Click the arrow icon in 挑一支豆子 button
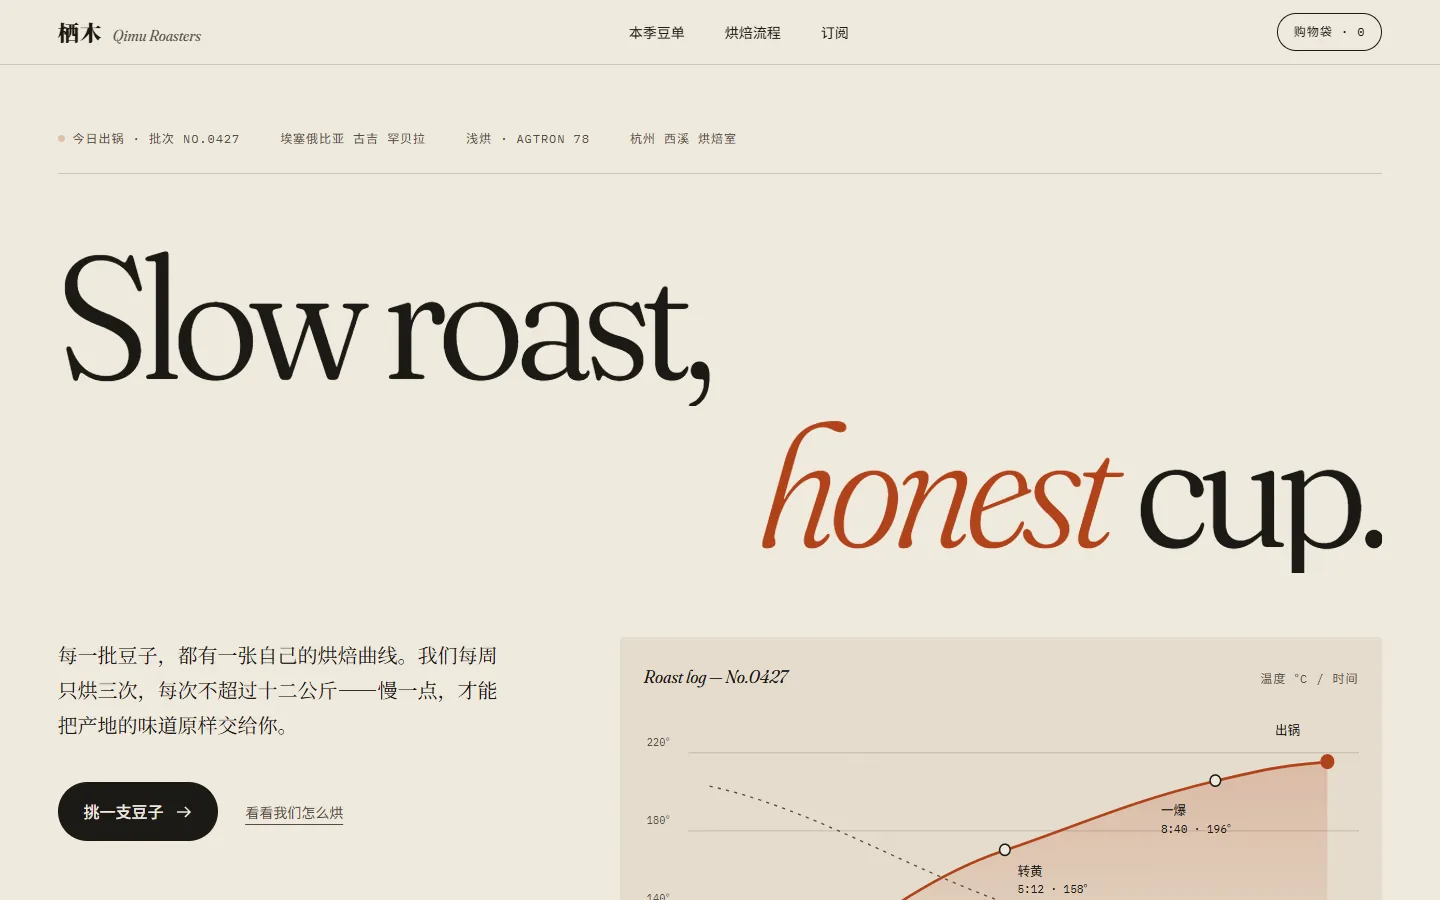The image size is (1440, 900). pyautogui.click(x=184, y=812)
